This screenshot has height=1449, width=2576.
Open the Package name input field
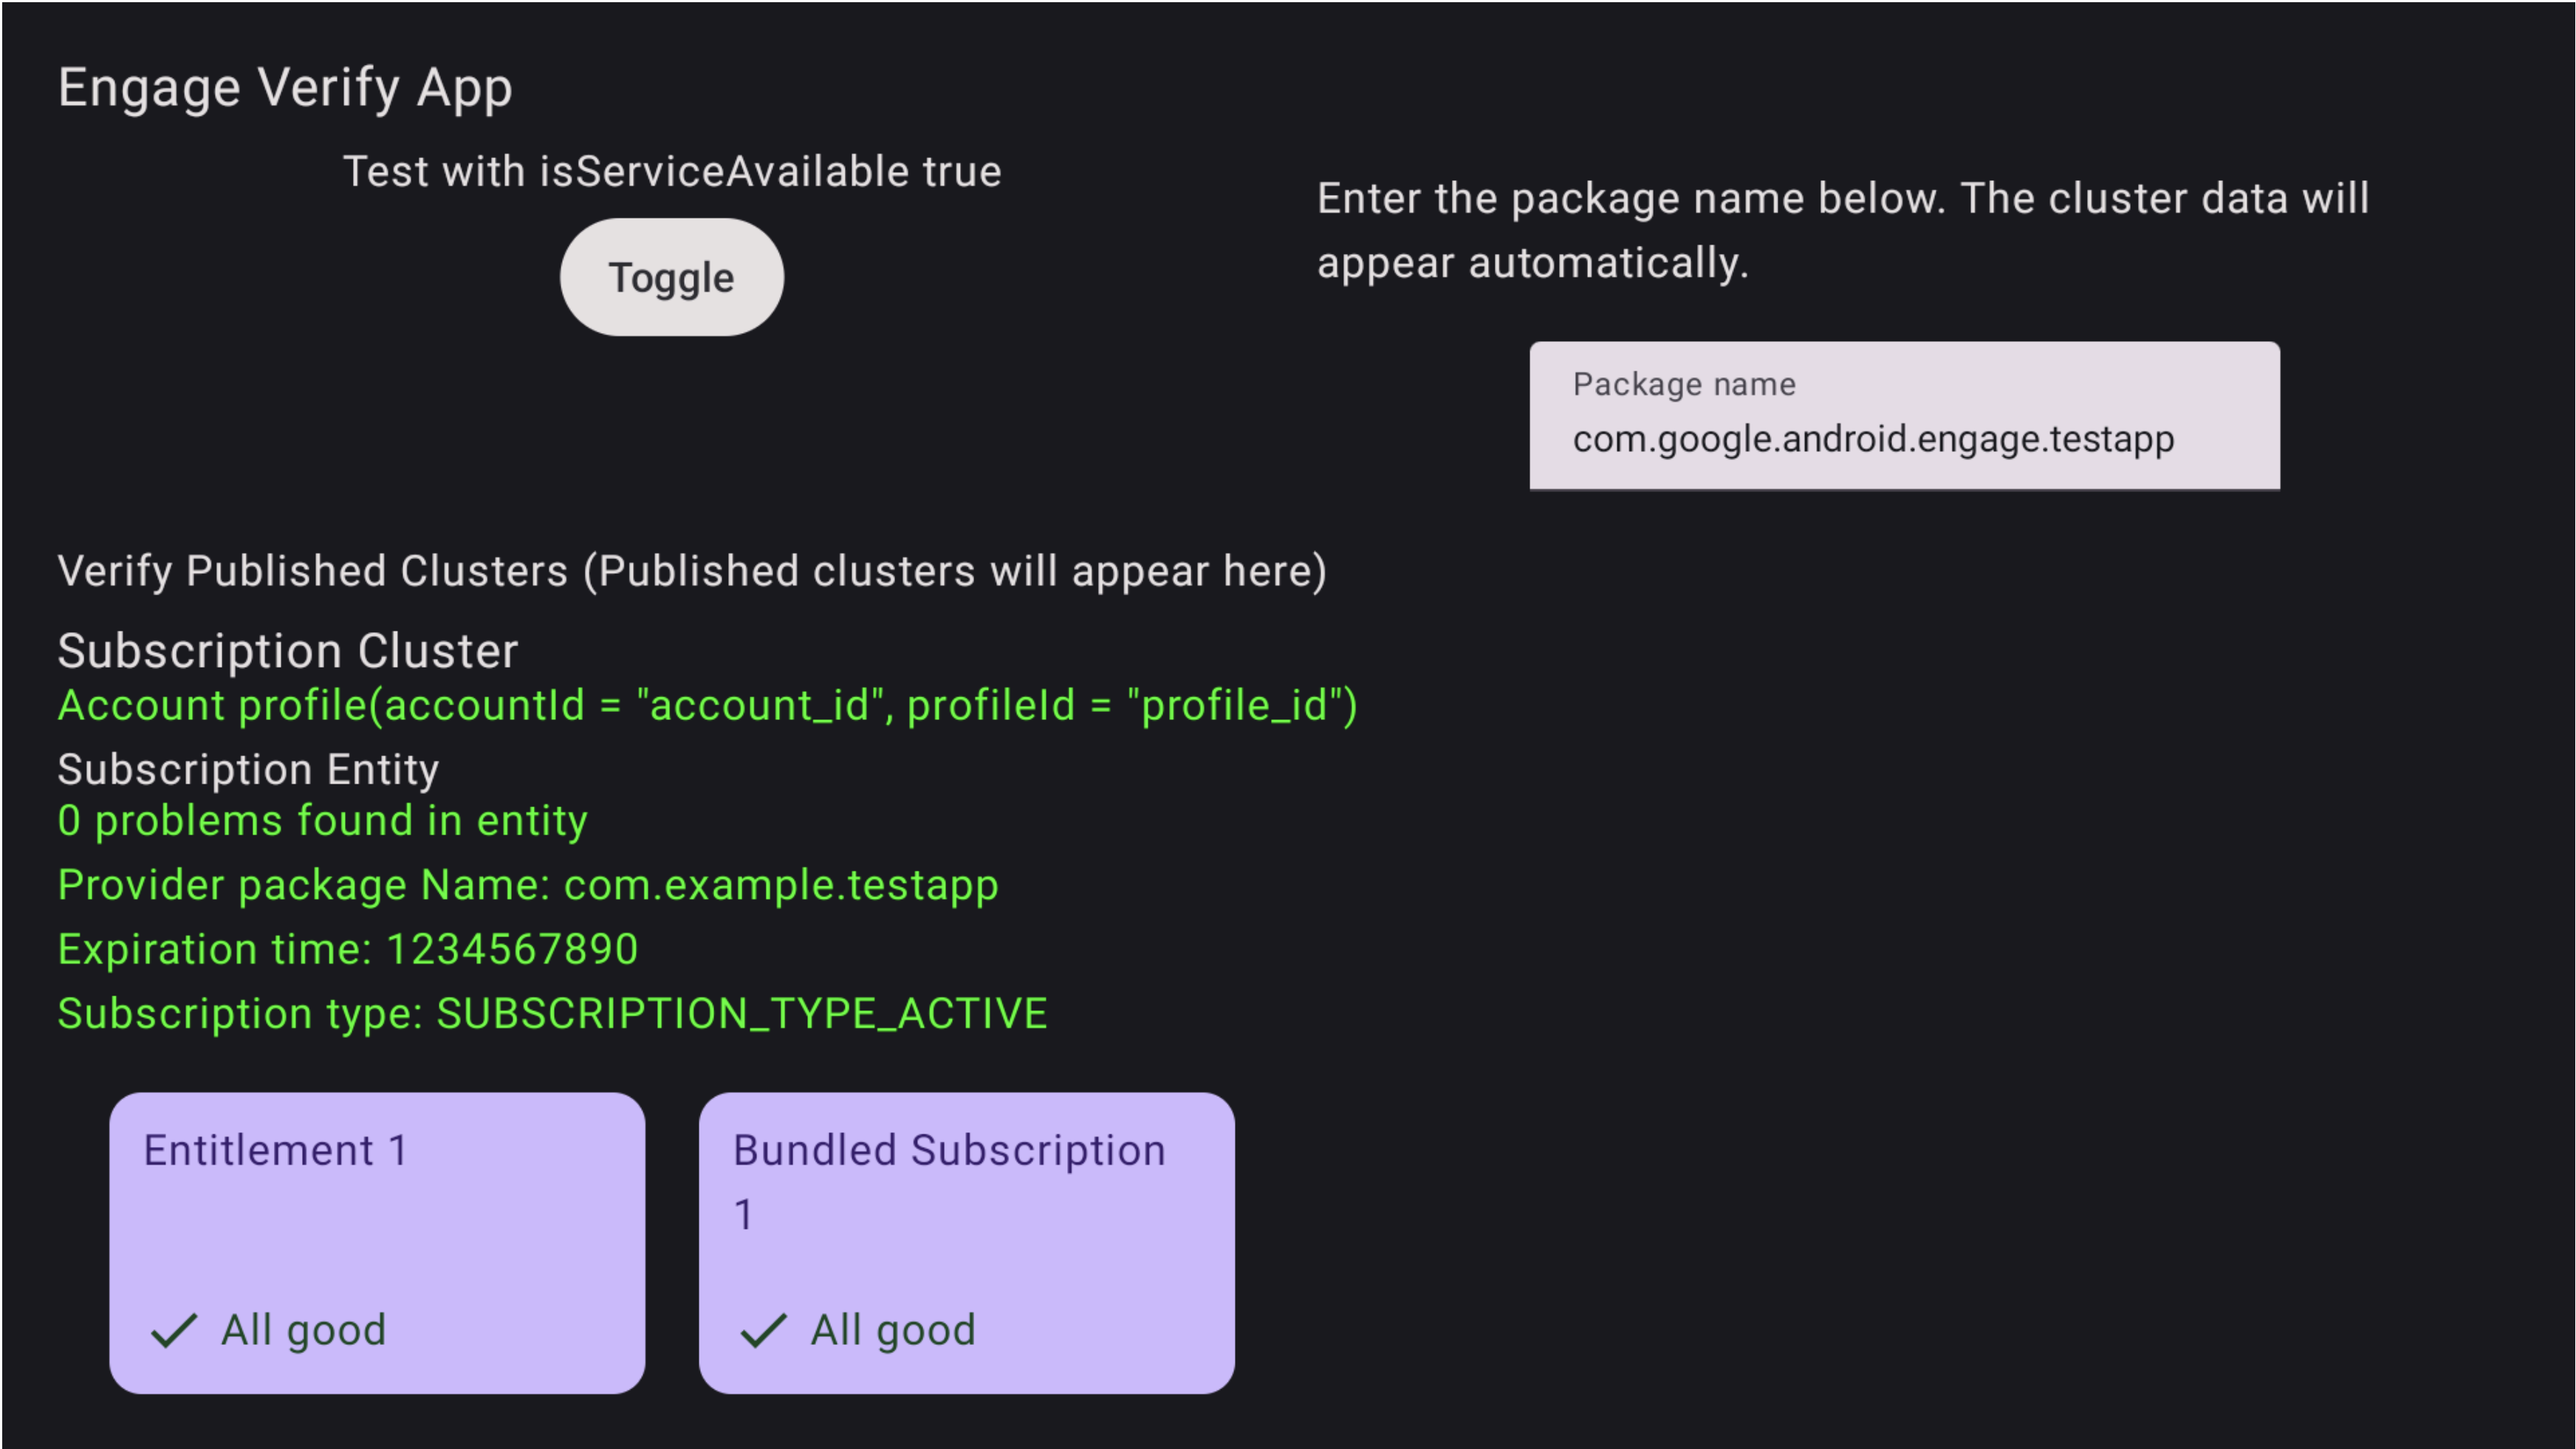coord(1904,414)
